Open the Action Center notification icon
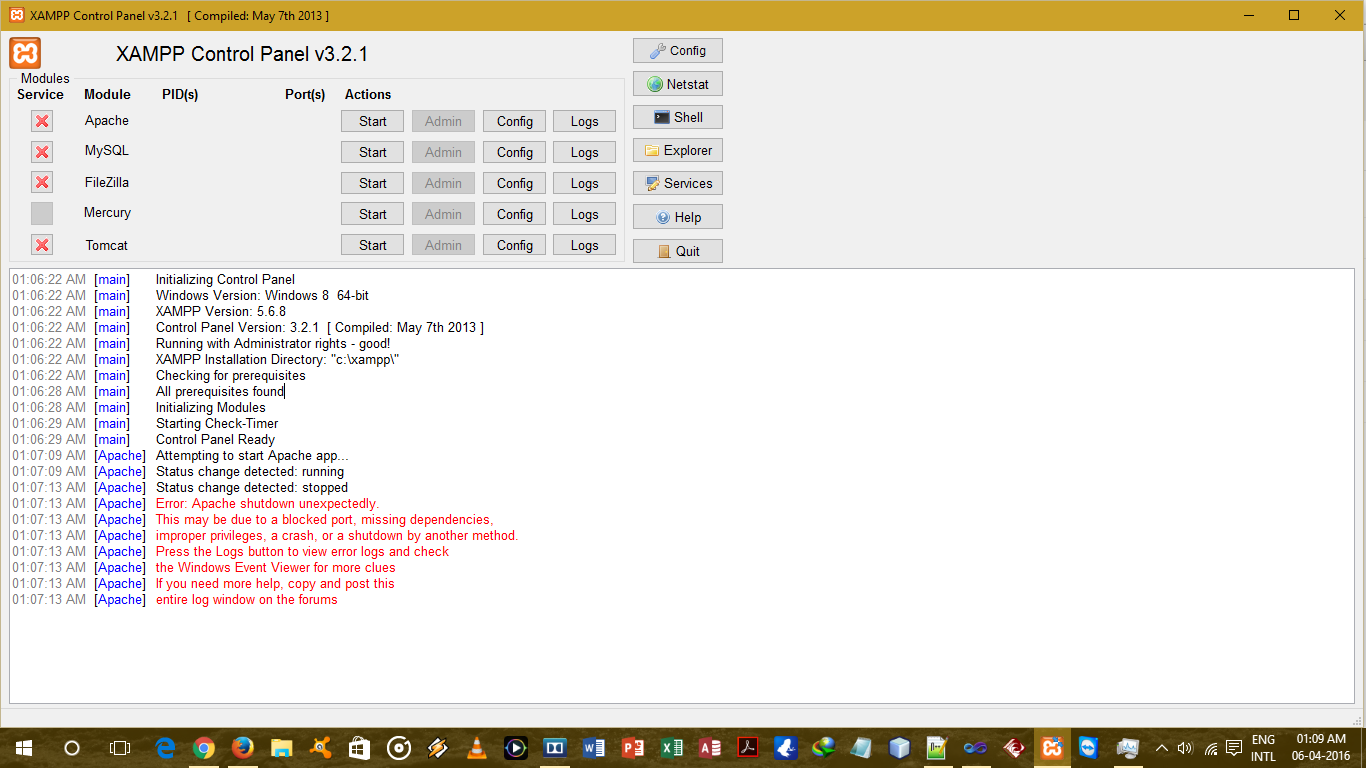The image size is (1366, 768). click(x=1235, y=748)
